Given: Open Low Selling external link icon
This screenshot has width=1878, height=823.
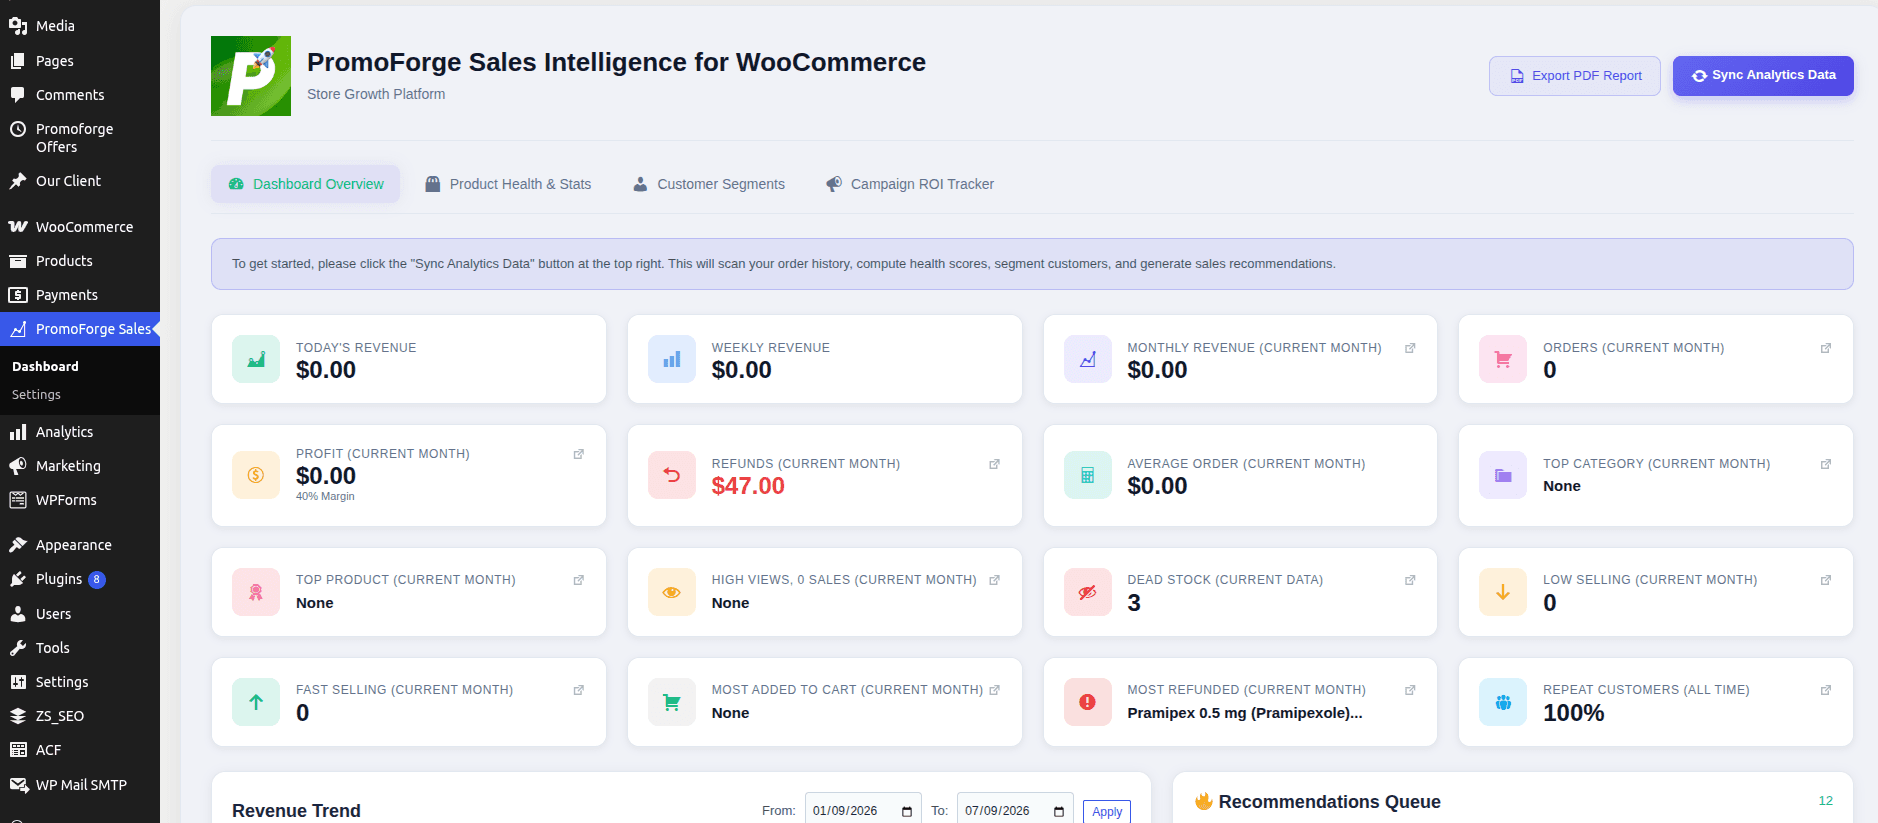Looking at the screenshot, I should tap(1826, 580).
